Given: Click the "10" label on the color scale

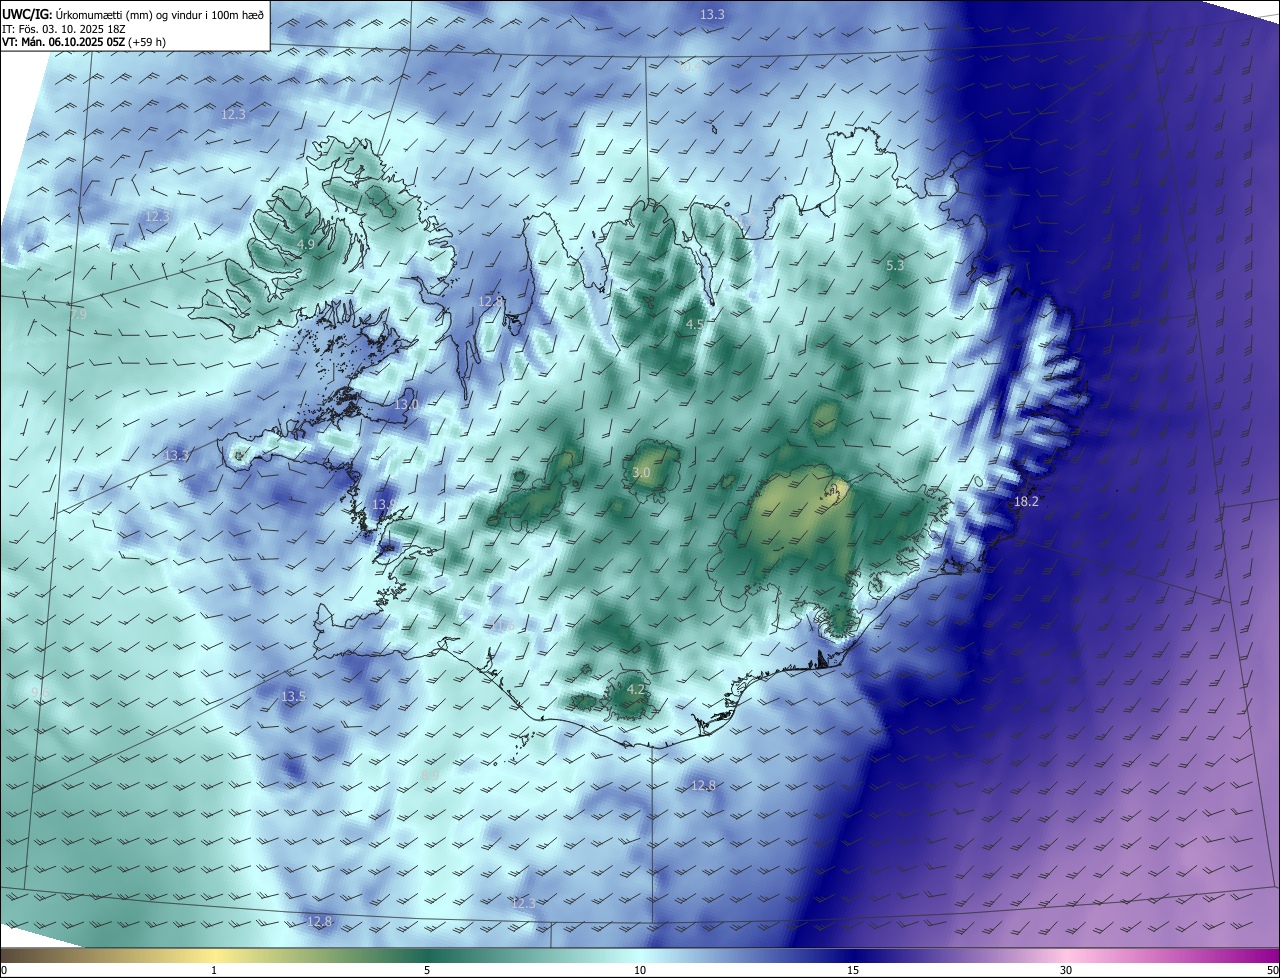Looking at the screenshot, I should [640, 970].
